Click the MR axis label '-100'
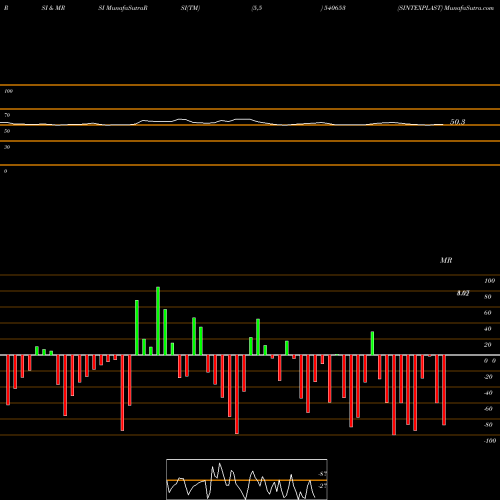This screenshot has height=500, width=500. (490, 441)
